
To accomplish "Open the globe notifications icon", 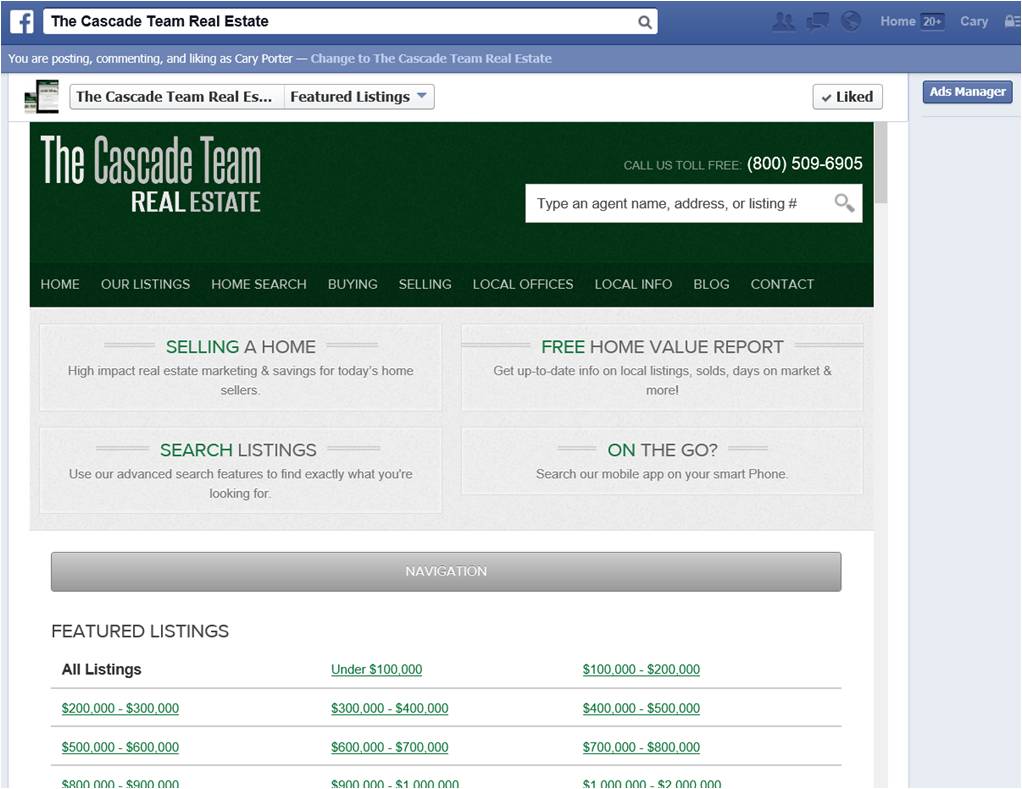I will (x=850, y=21).
